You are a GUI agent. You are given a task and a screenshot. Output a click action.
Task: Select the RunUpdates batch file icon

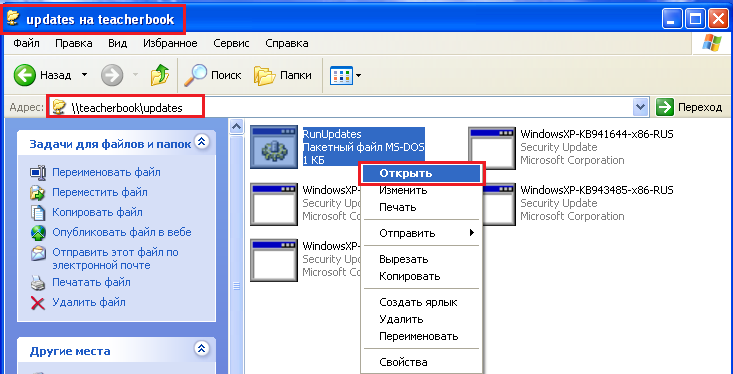(274, 147)
